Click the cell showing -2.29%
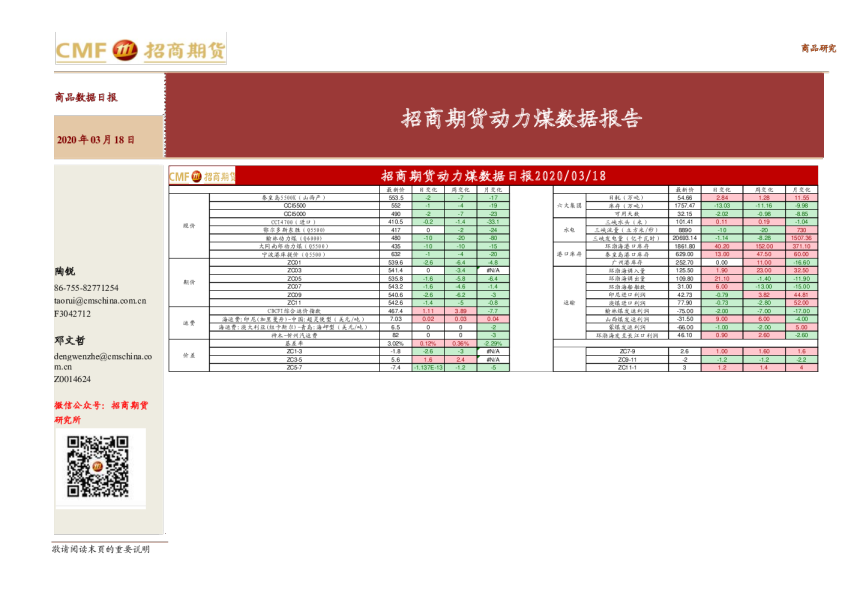Viewport: 842px width, 595px height. click(493, 343)
